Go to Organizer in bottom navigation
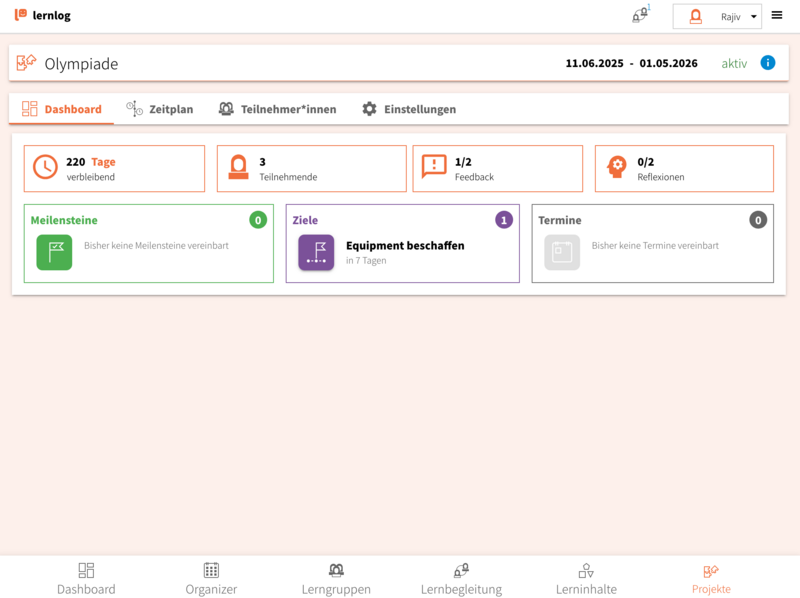This screenshot has height=598, width=800. (211, 578)
